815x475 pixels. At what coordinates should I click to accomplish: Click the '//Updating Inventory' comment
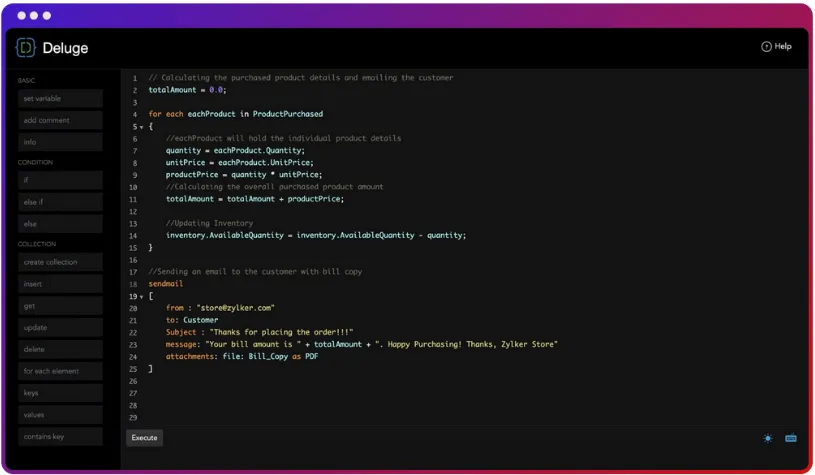209,223
